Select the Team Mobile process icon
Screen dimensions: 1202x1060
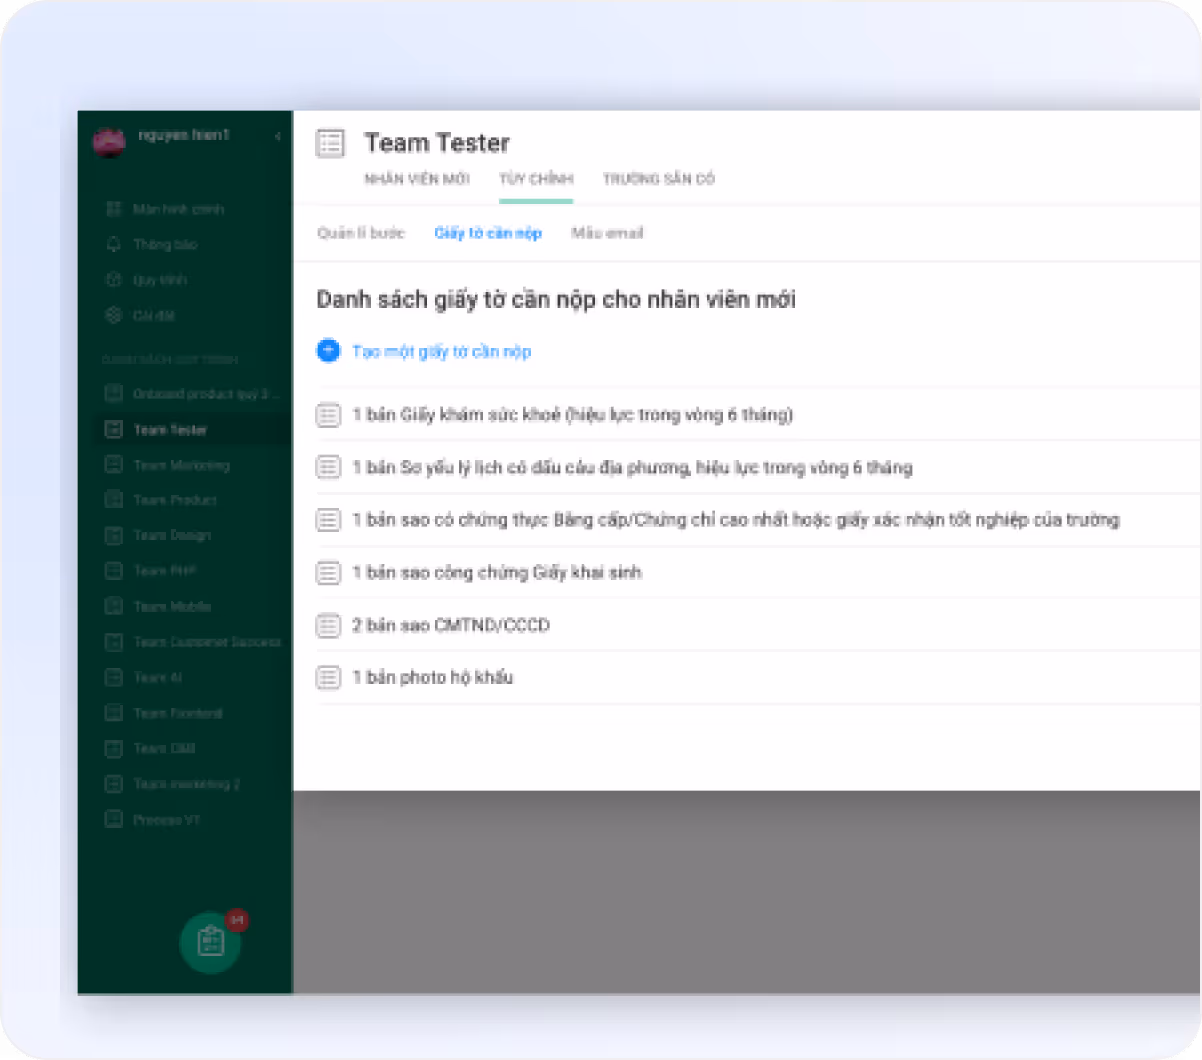click(114, 606)
